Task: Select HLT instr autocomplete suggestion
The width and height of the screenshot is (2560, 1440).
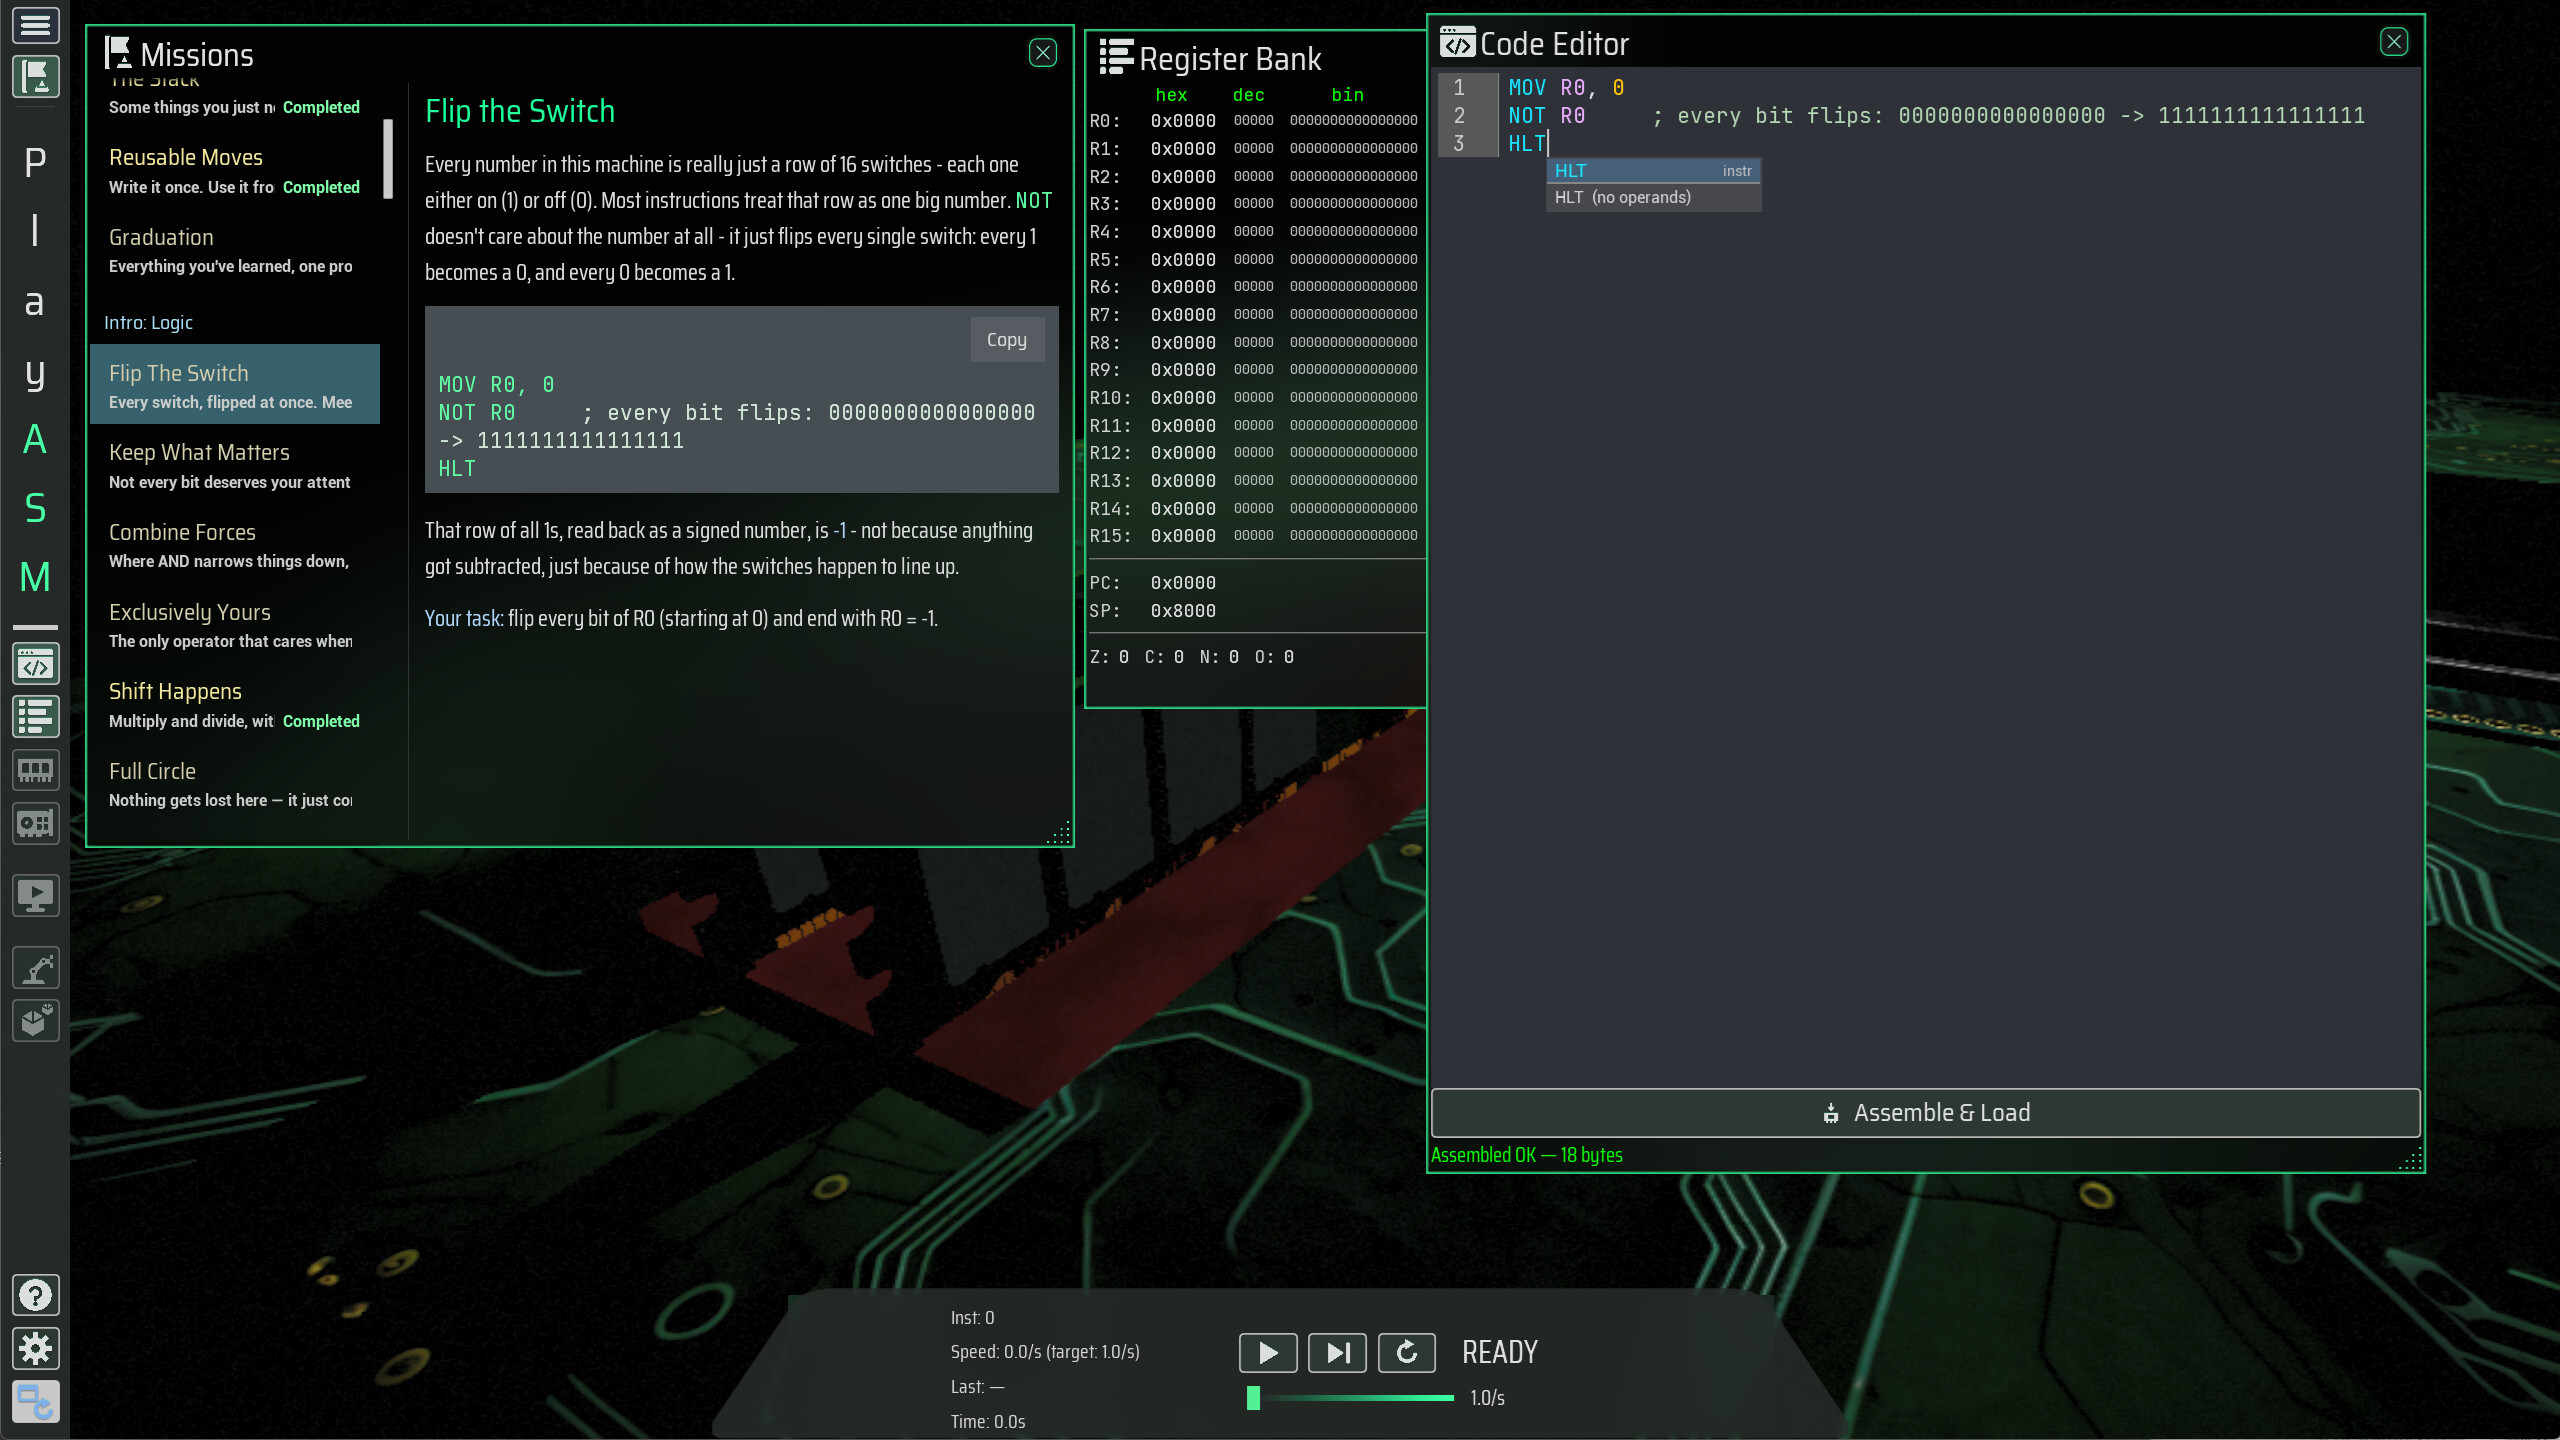Action: click(1653, 171)
